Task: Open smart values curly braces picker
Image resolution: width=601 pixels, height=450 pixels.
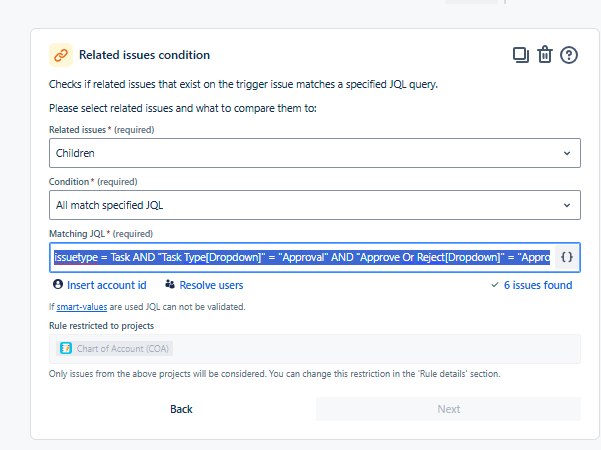Action: pyautogui.click(x=567, y=257)
